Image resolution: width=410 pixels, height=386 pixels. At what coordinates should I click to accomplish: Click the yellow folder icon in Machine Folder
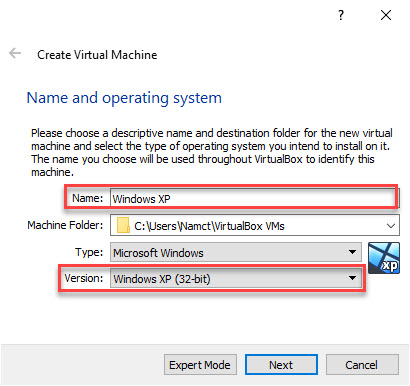[123, 226]
